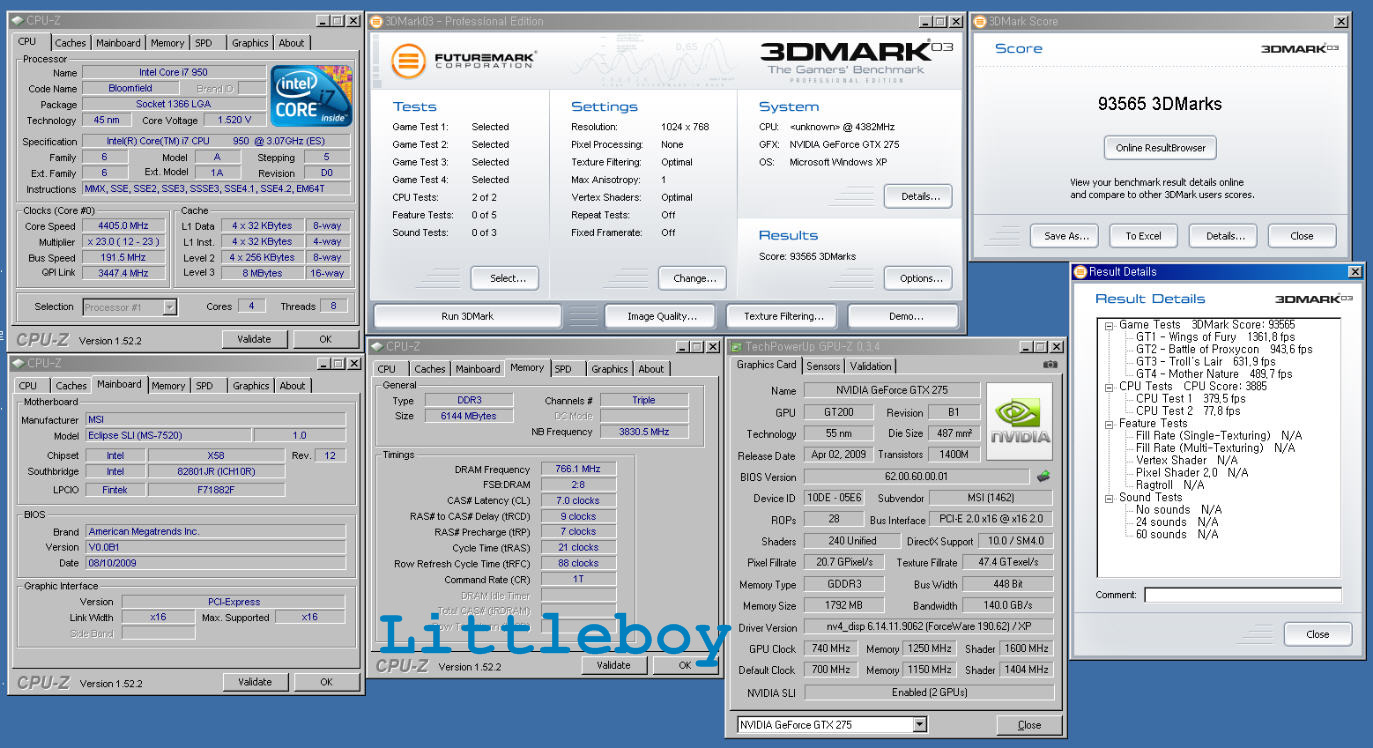The width and height of the screenshot is (1373, 748).
Task: Select the 24 sounds N/A row
Action: 1177,522
